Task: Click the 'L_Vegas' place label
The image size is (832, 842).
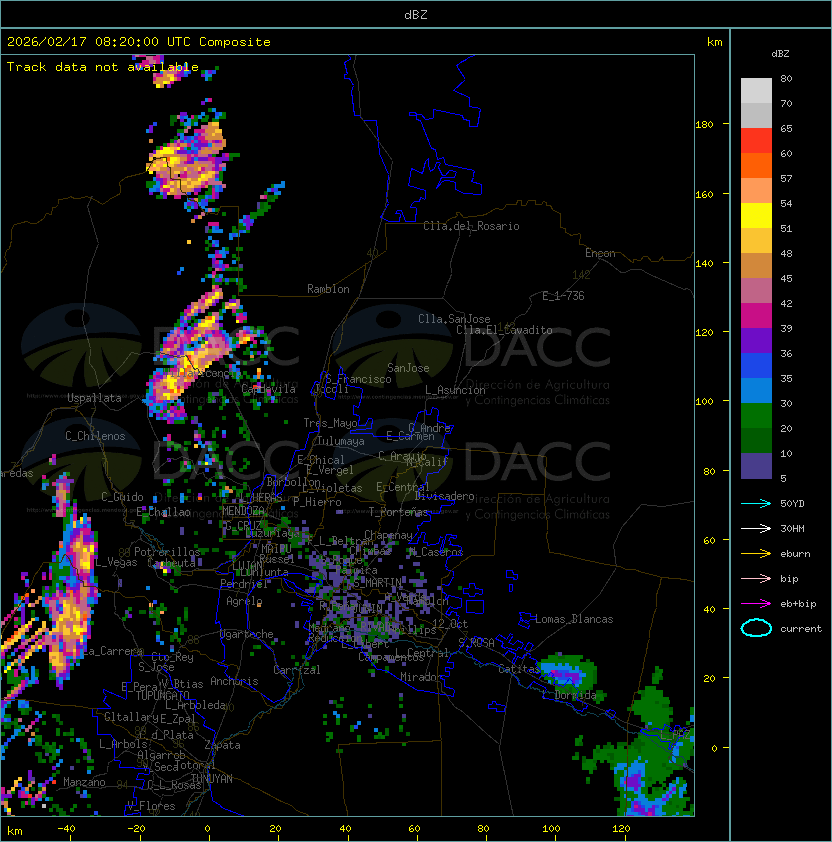Action: click(x=116, y=562)
